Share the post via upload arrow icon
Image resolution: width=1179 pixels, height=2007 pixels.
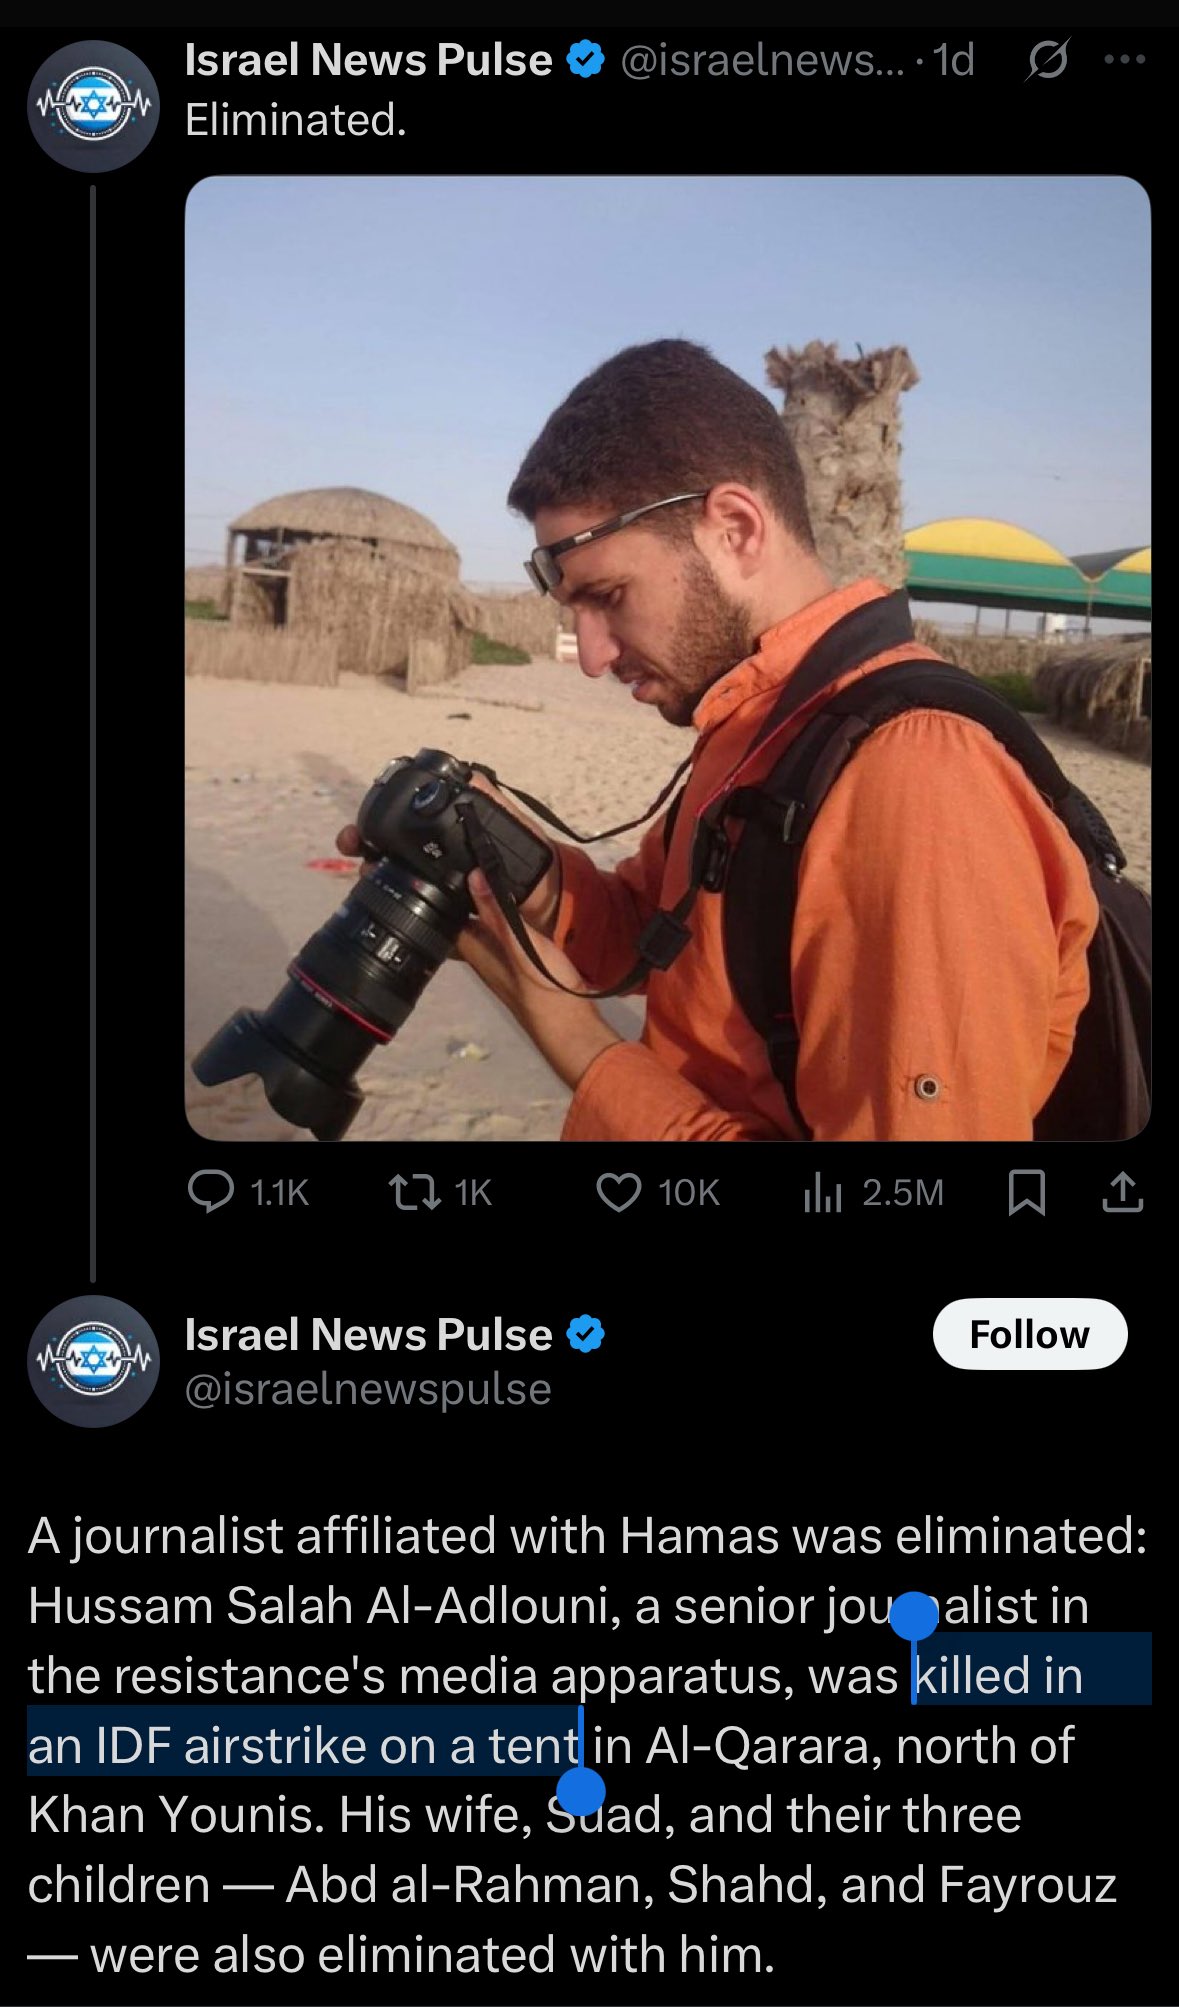tap(1122, 1192)
